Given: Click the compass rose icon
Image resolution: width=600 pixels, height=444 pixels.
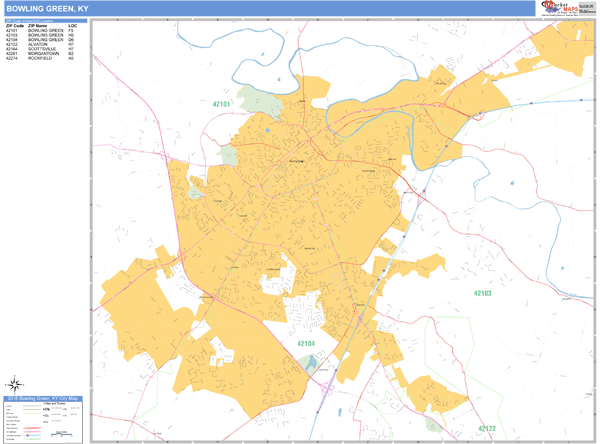Looking at the screenshot, I should click(15, 384).
